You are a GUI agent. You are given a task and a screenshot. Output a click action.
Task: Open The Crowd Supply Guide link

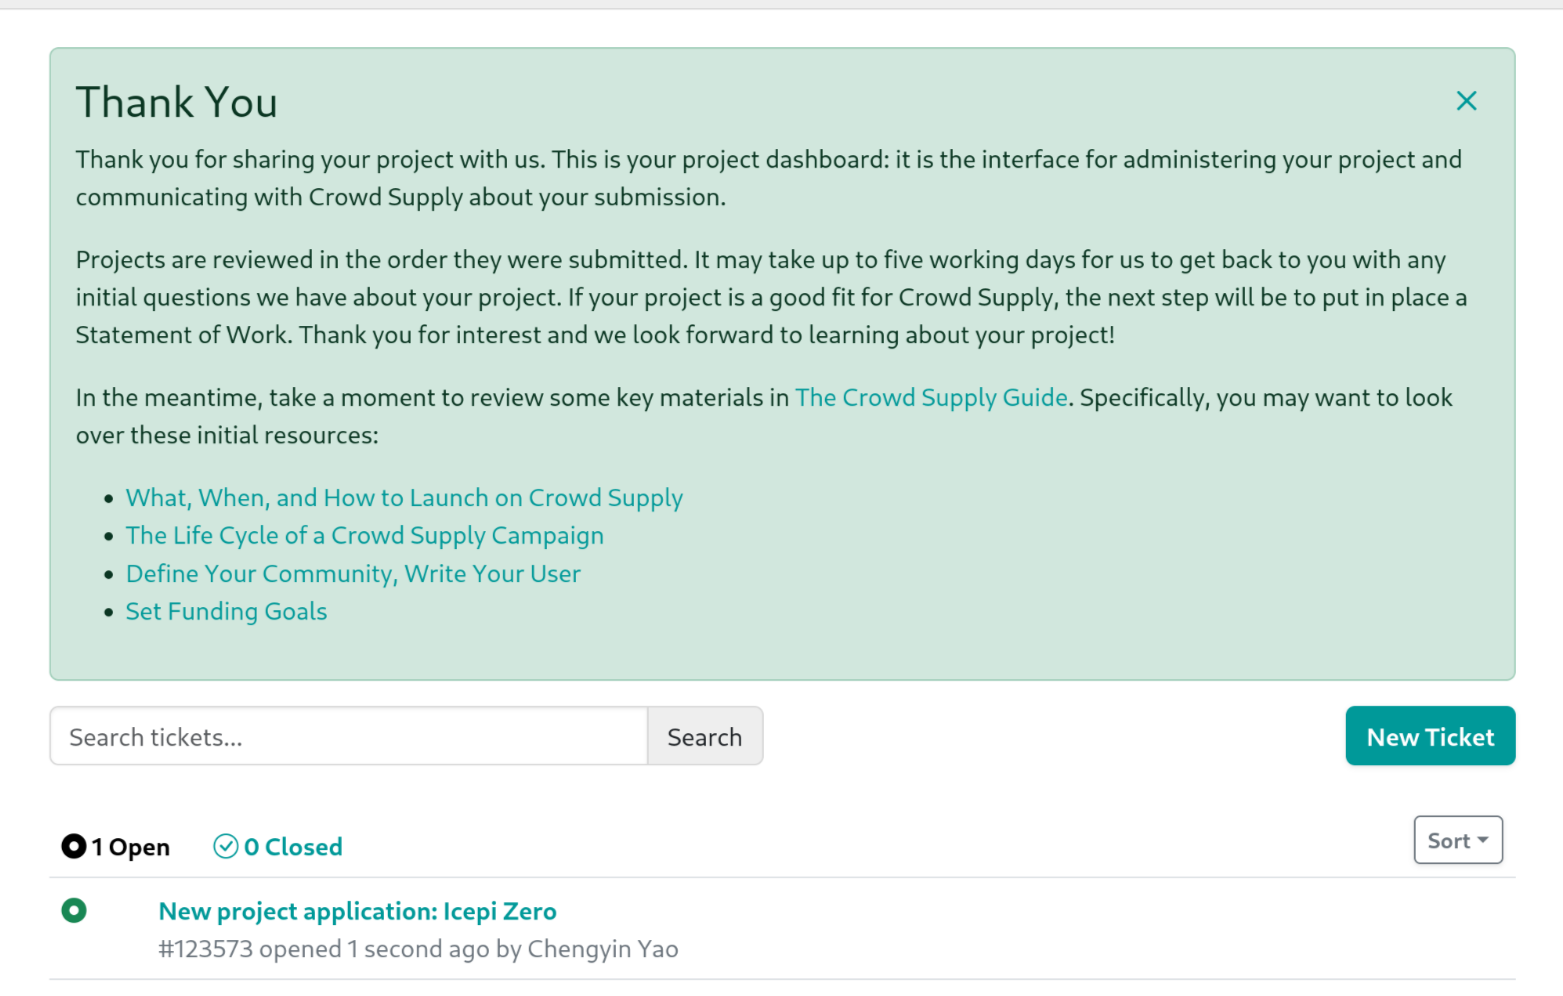point(931,398)
